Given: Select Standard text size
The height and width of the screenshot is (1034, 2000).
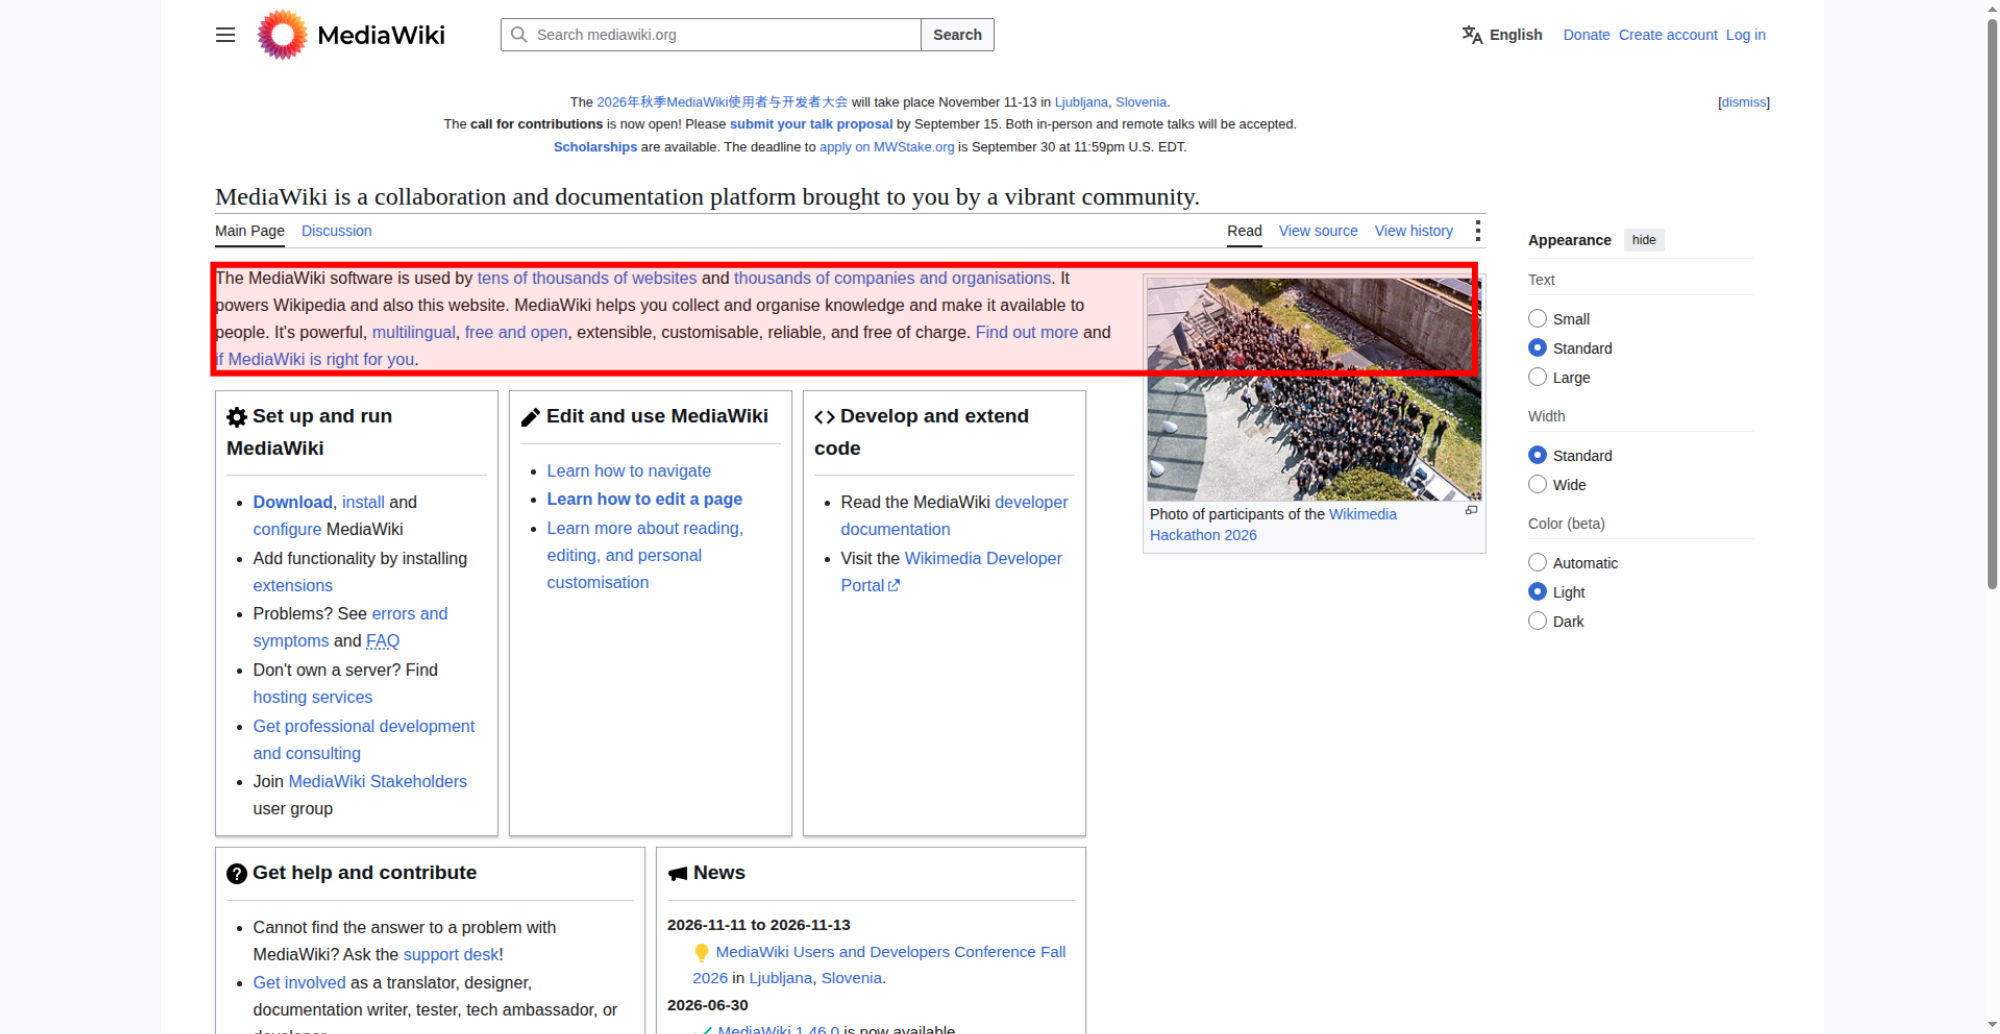Looking at the screenshot, I should tap(1537, 348).
